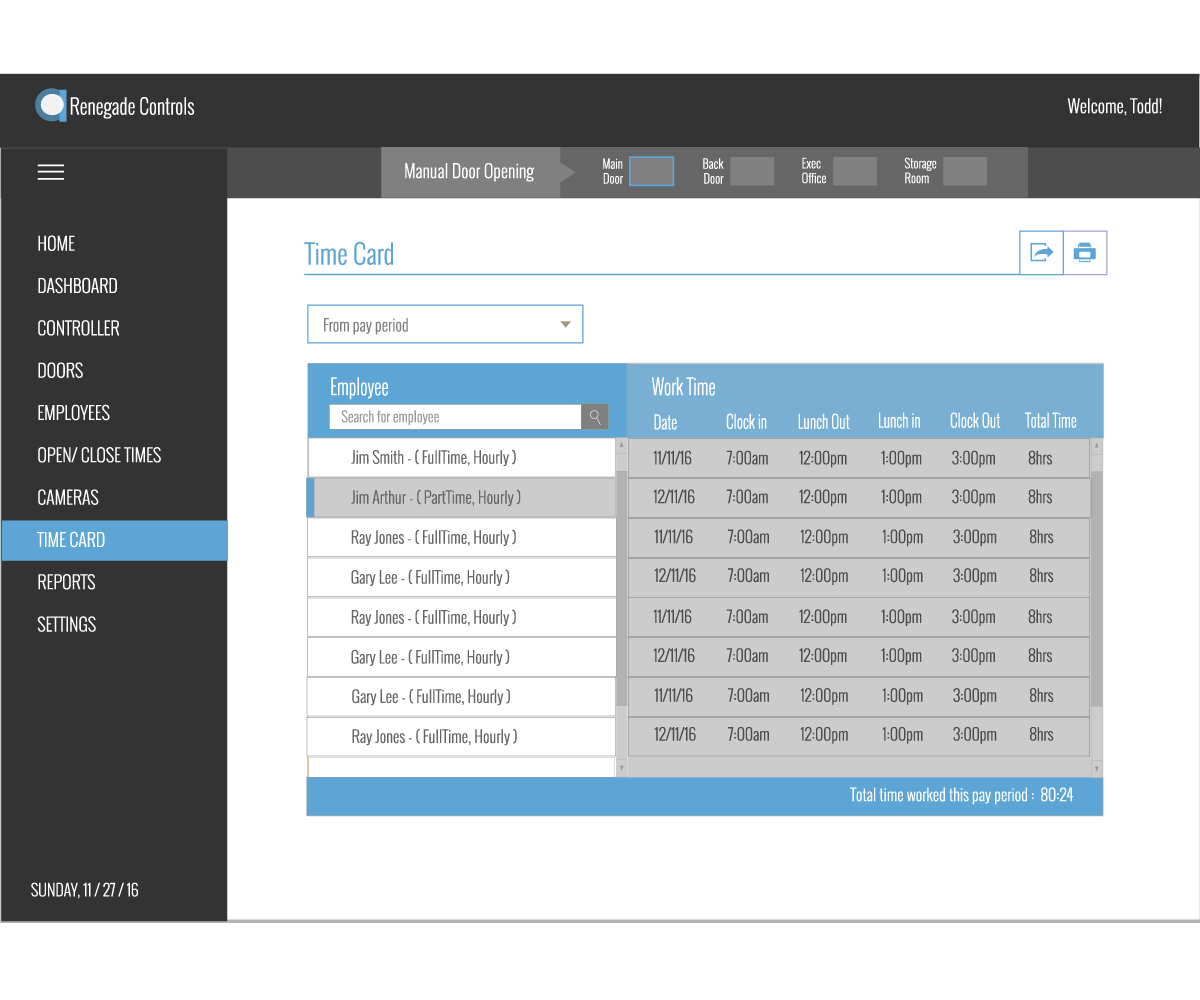The width and height of the screenshot is (1200, 1000).
Task: Click the employee search magnifier icon
Action: pyautogui.click(x=595, y=417)
